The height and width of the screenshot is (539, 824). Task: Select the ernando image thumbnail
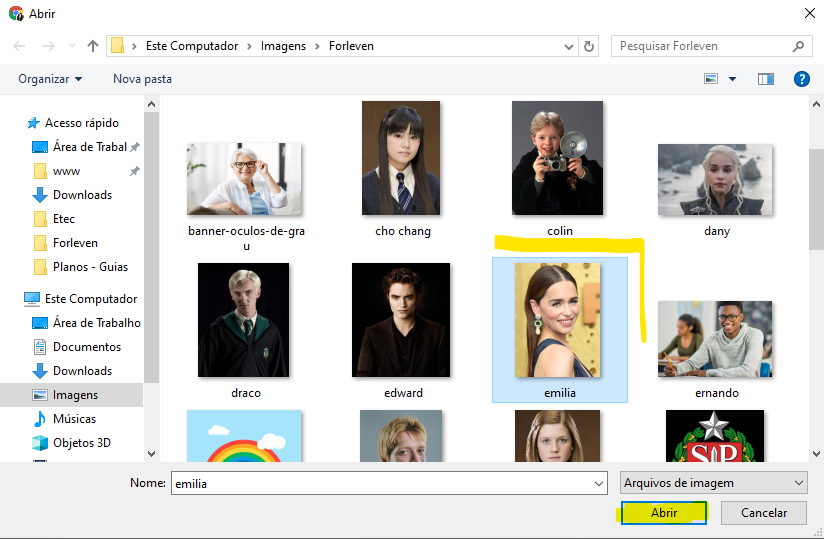(715, 339)
